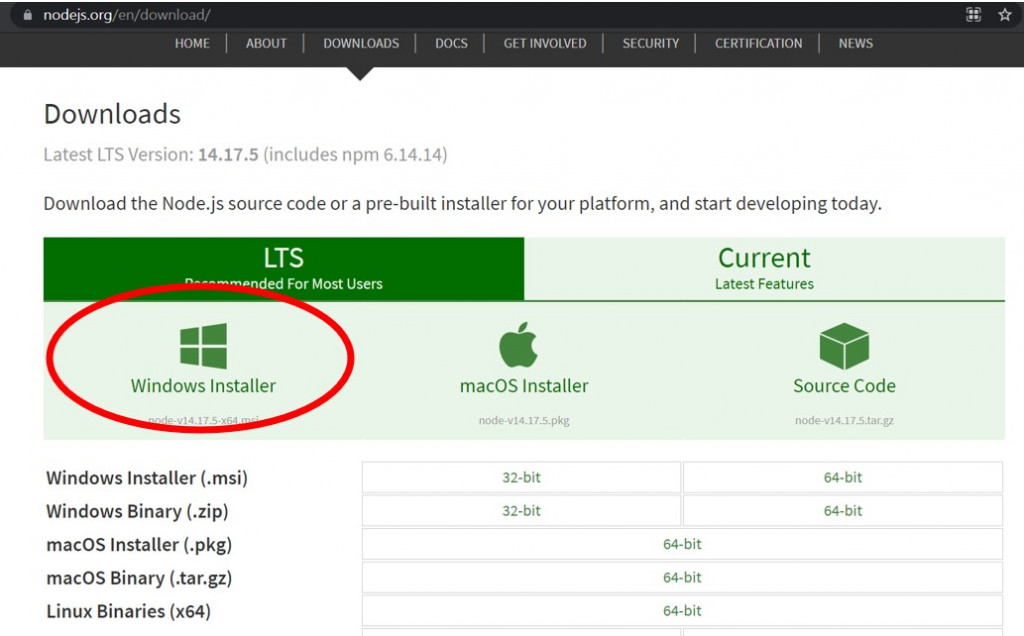This screenshot has height=636, width=1024.
Task: Download 64-bit Linux Binaries (x64)
Action: (x=682, y=611)
